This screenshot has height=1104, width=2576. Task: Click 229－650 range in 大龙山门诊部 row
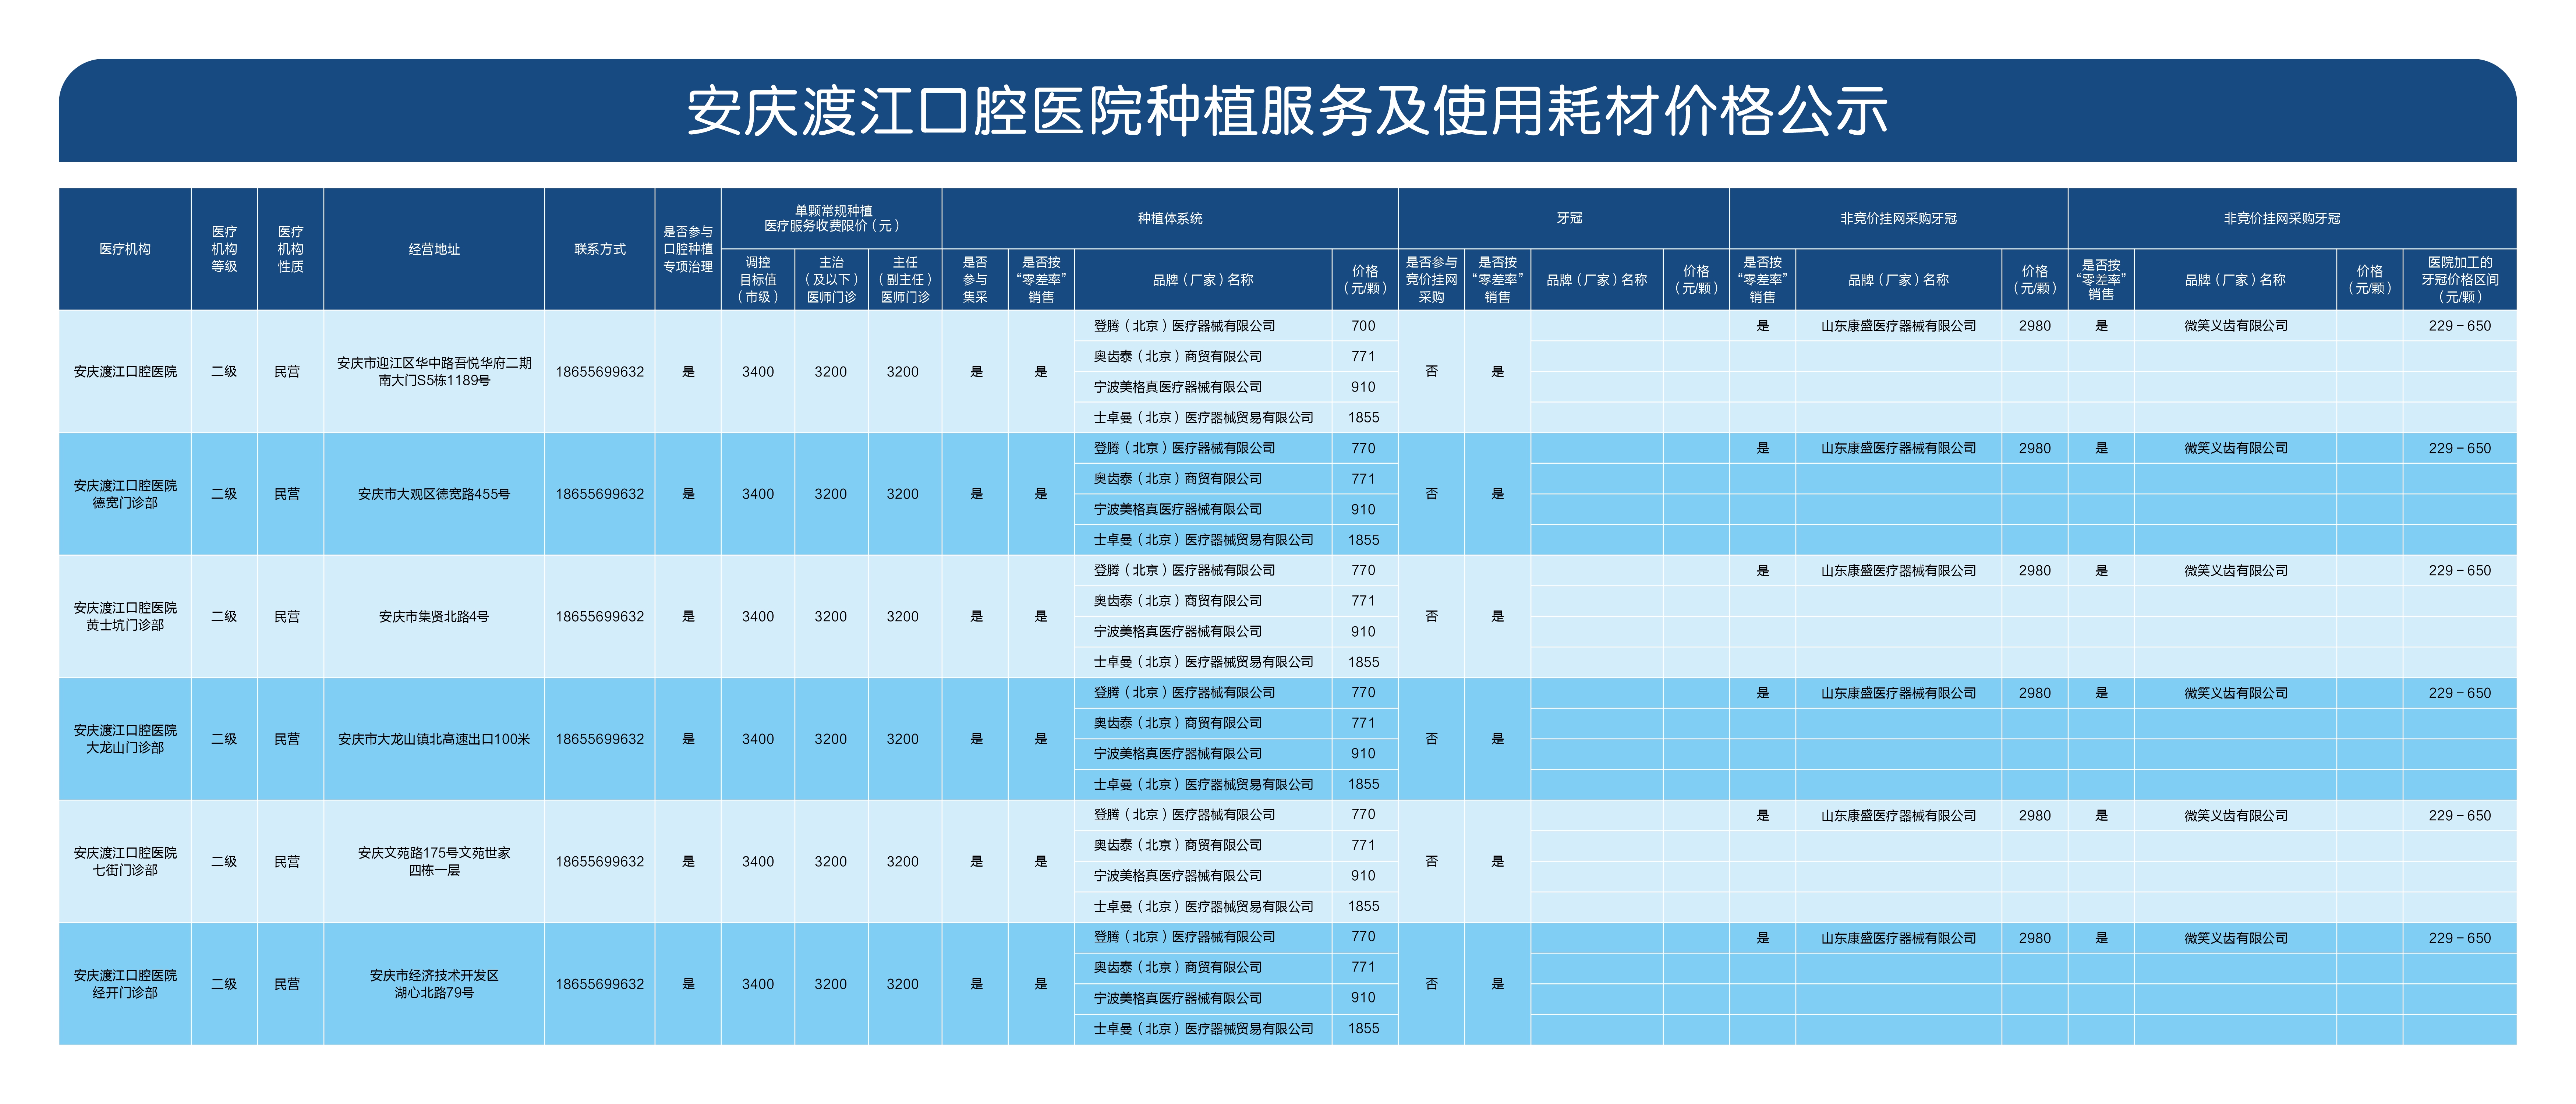click(2460, 693)
